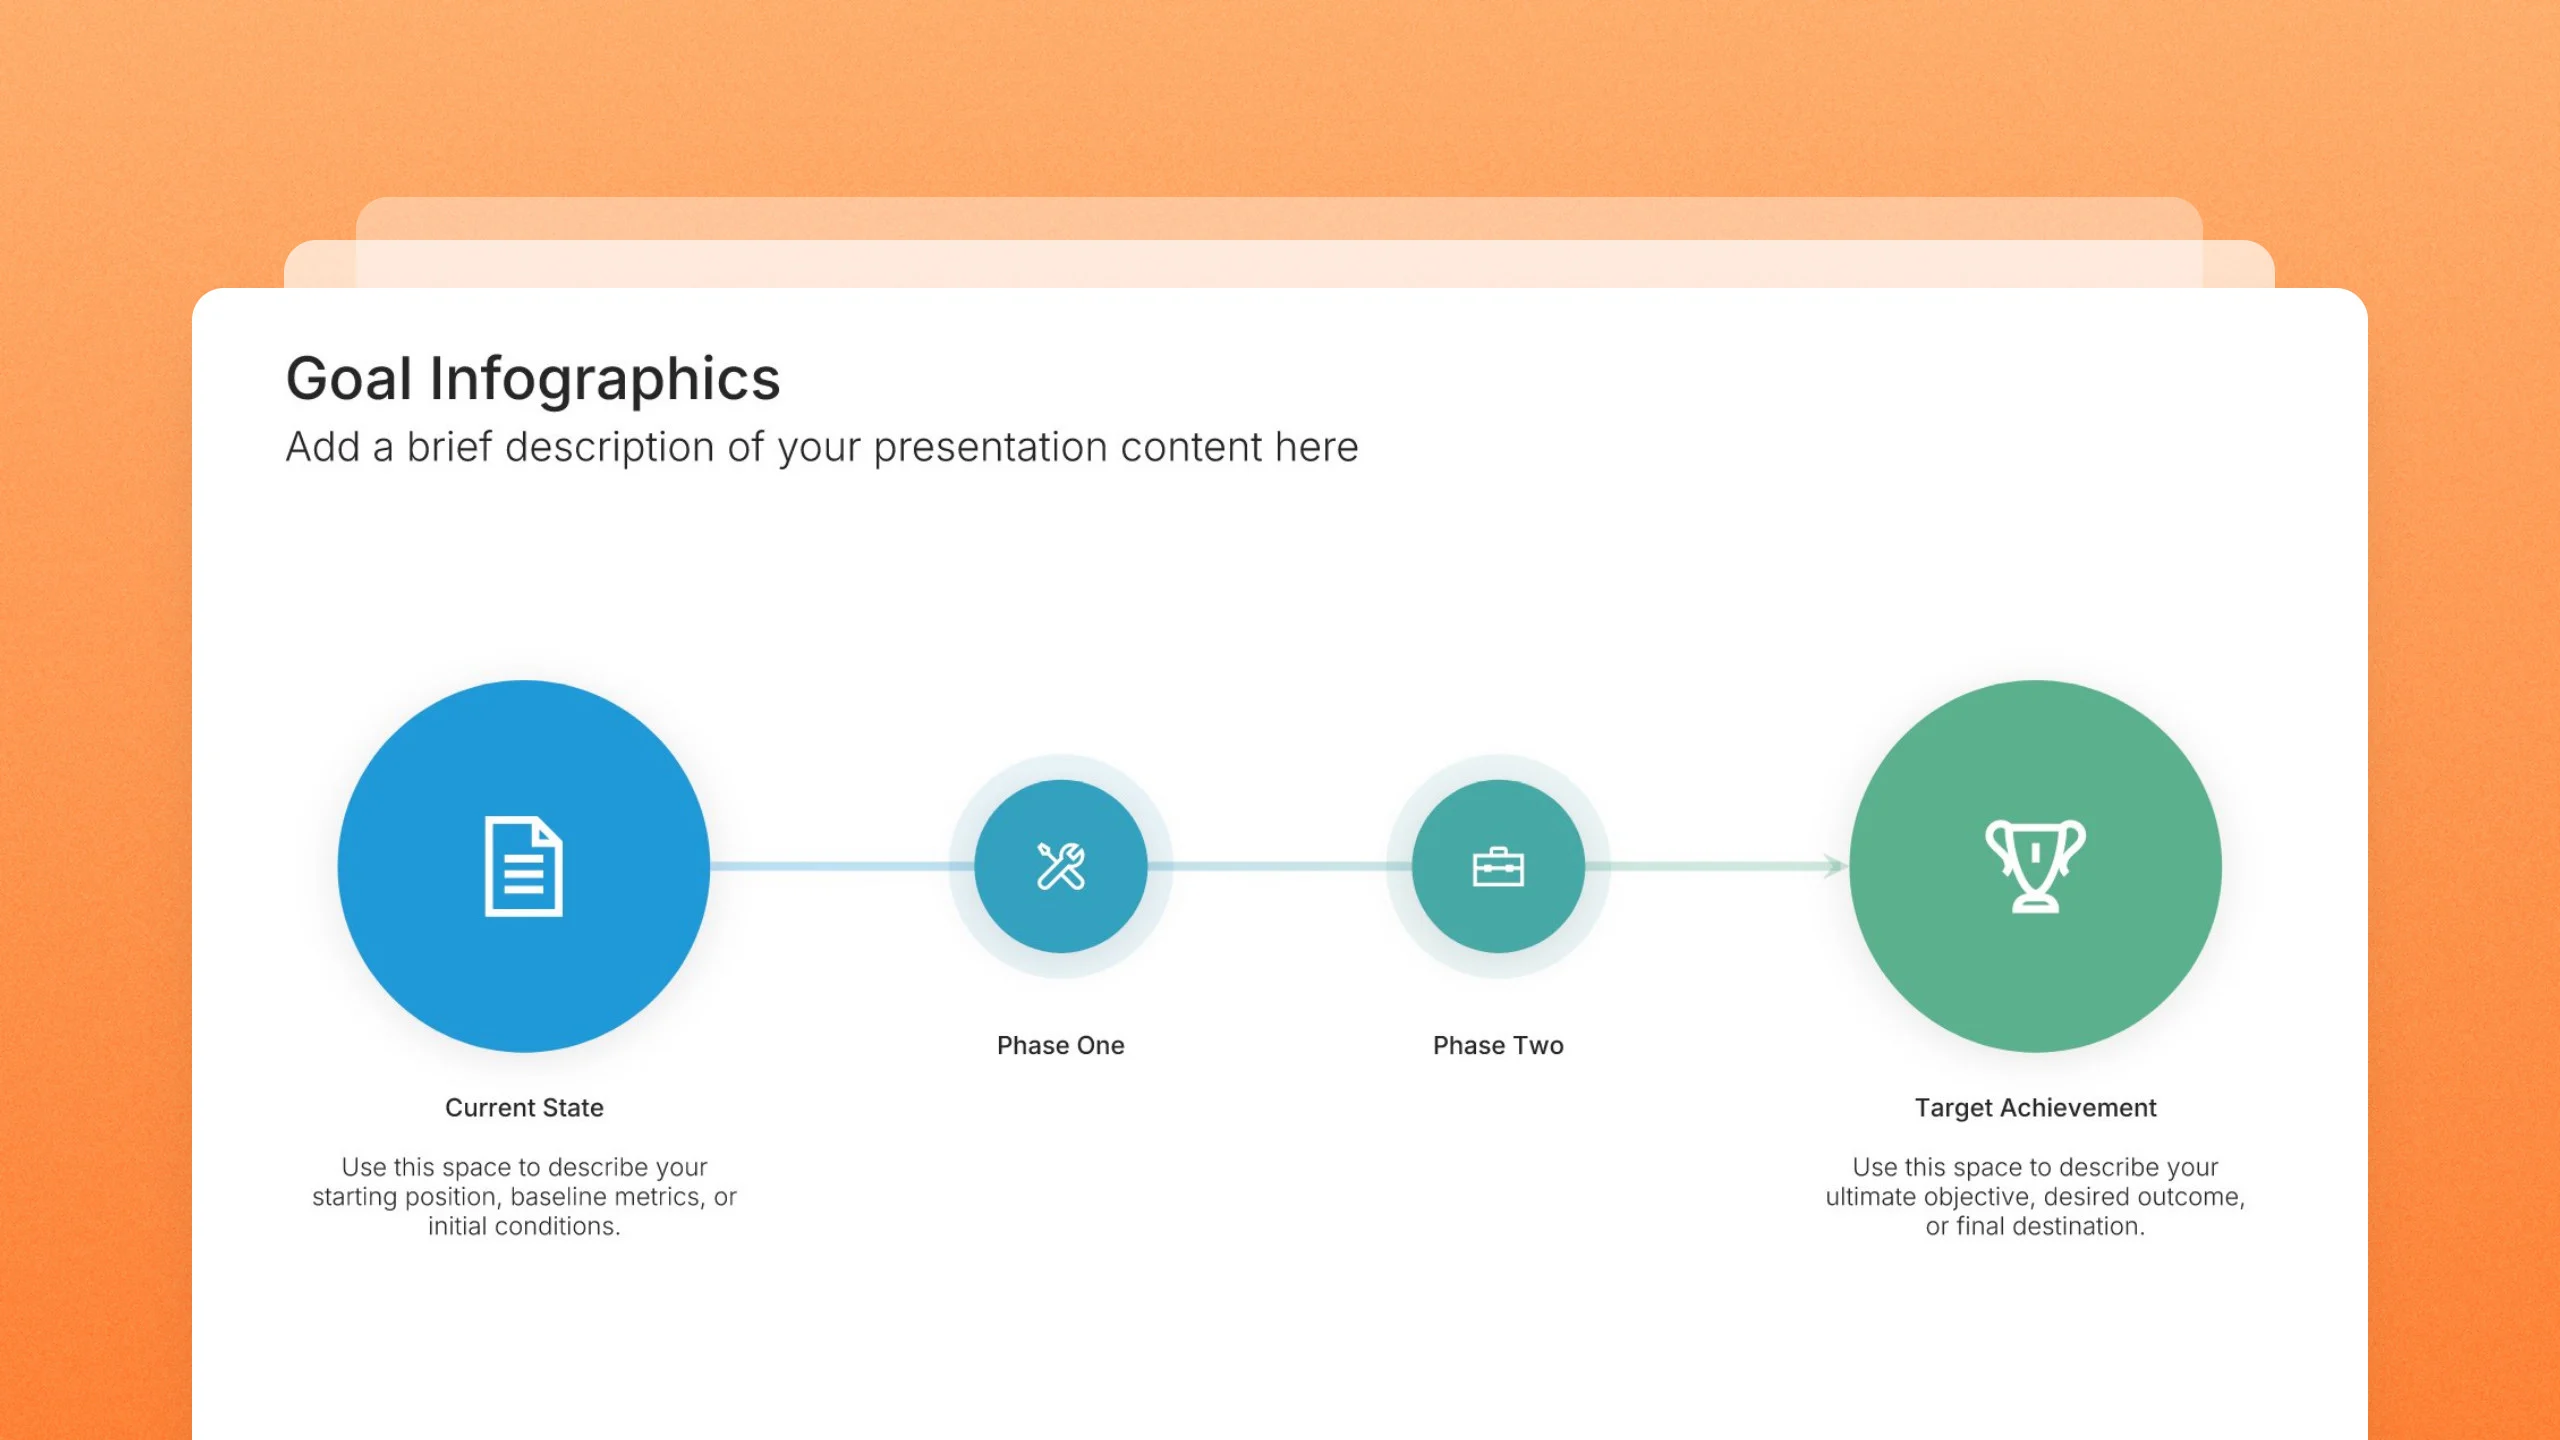Select the 'Current State' label
This screenshot has height=1440, width=2560.
[524, 1108]
